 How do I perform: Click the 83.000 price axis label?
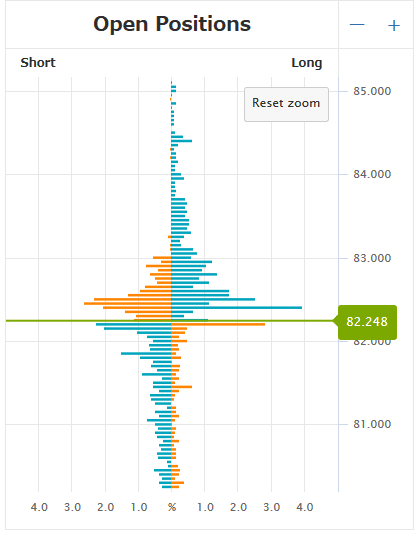[372, 258]
